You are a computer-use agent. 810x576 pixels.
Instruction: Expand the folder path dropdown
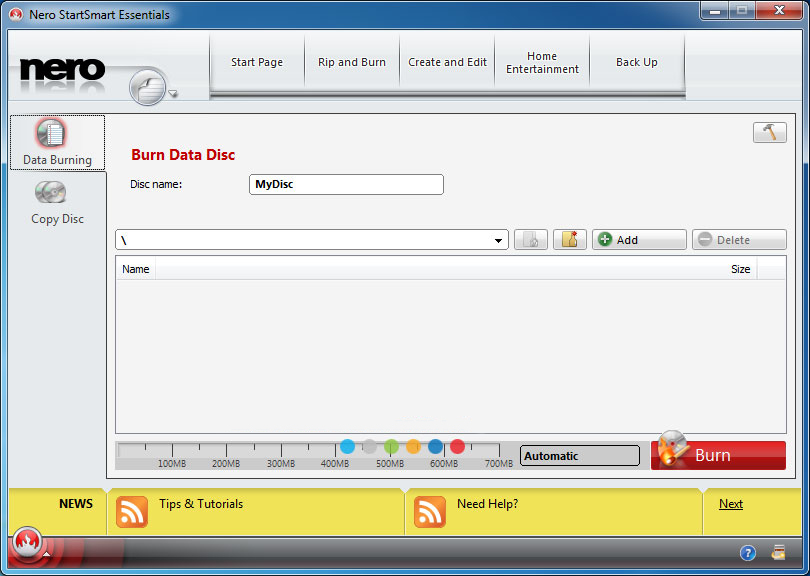point(499,241)
